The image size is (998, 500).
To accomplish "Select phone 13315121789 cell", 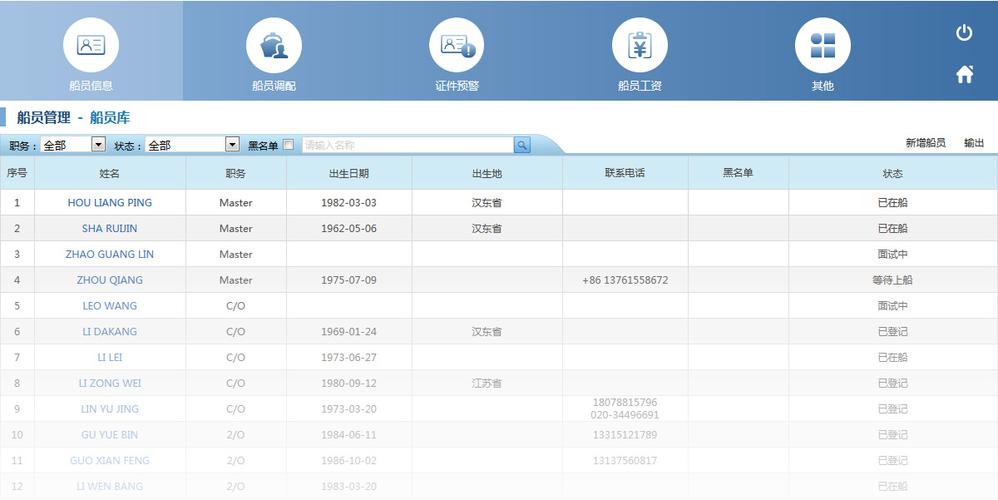I will (x=625, y=435).
